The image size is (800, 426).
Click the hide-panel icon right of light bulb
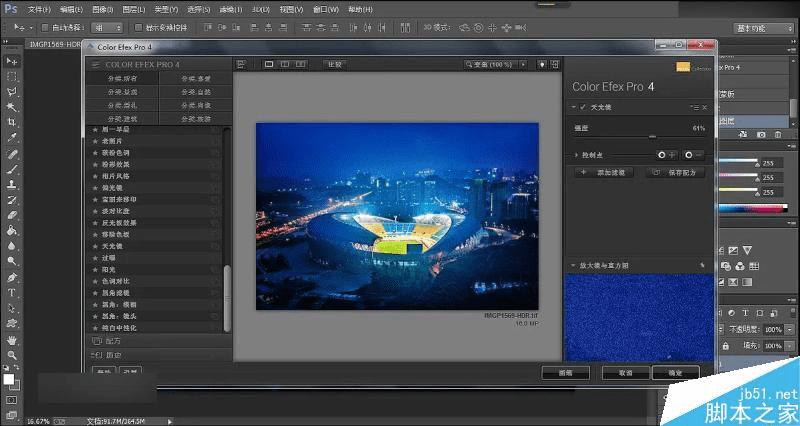coord(555,64)
